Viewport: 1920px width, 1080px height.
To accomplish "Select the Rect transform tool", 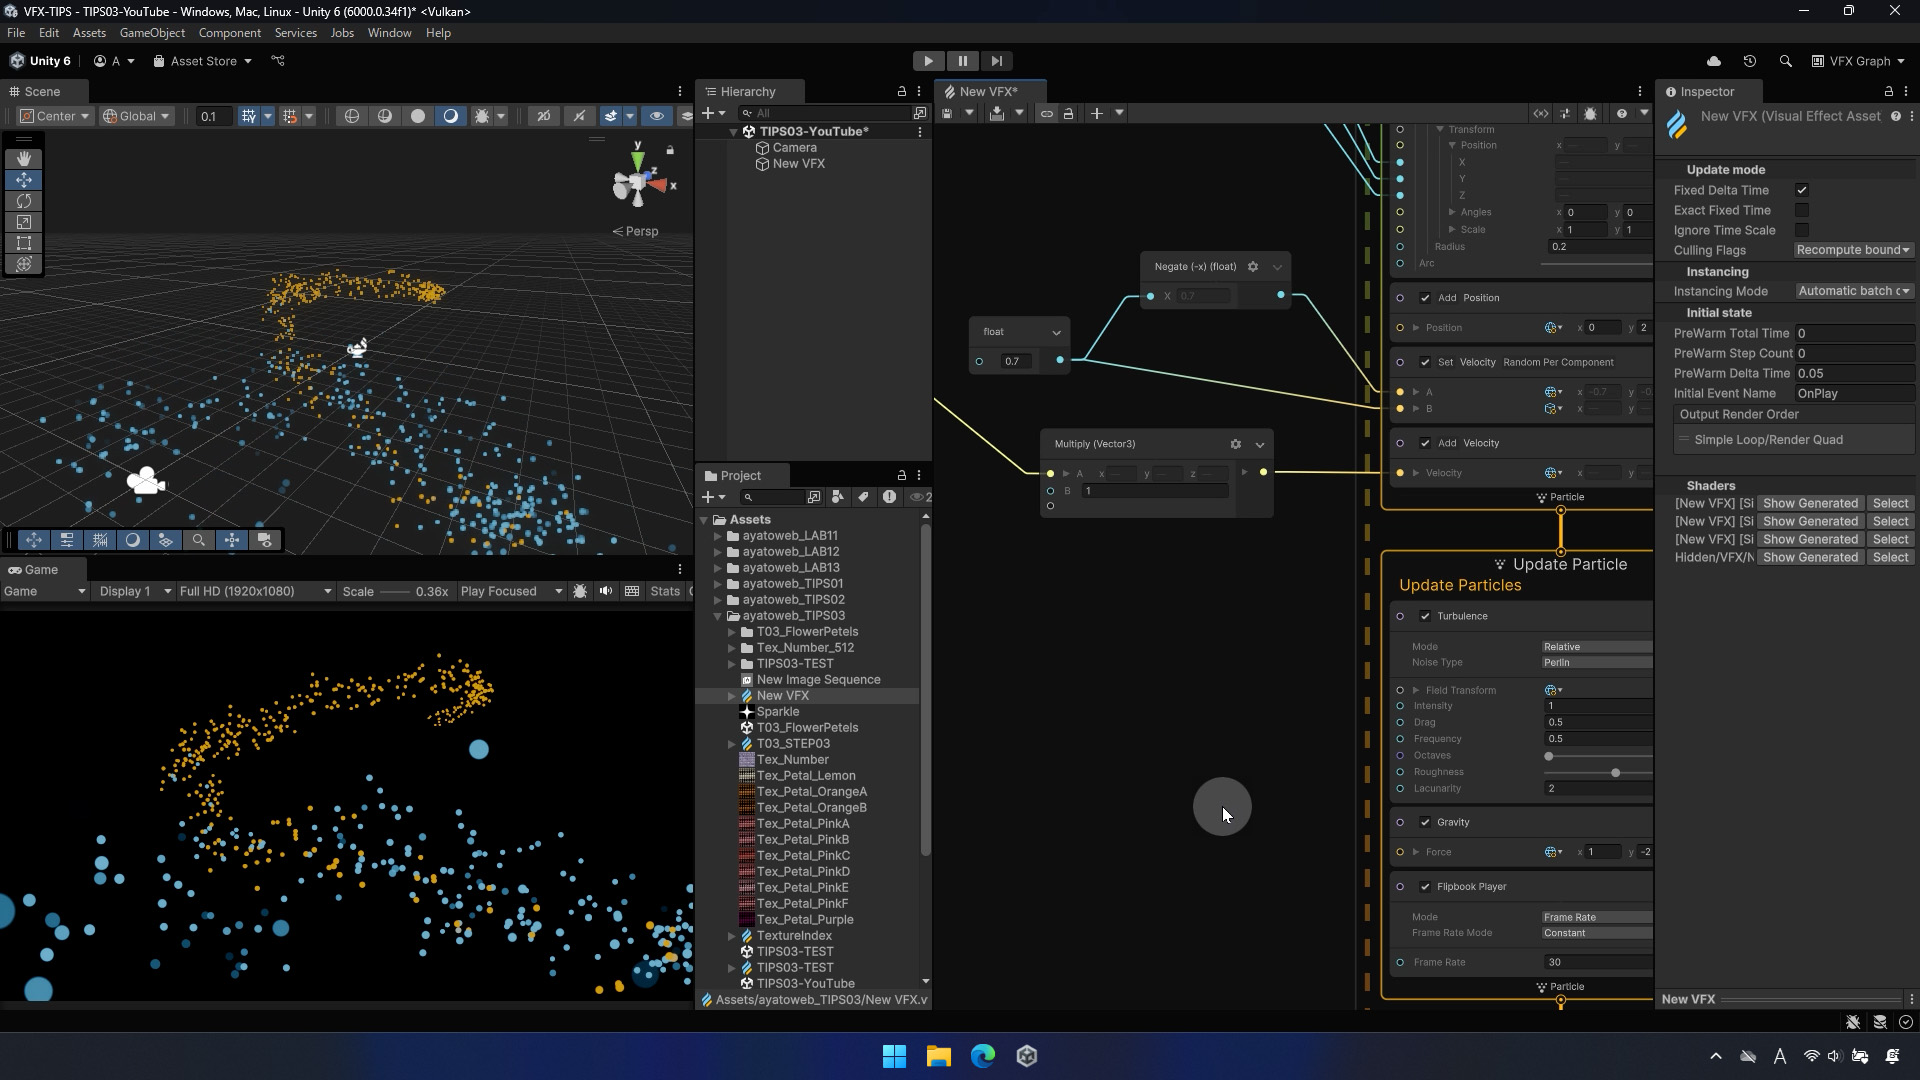I will pos(24,243).
